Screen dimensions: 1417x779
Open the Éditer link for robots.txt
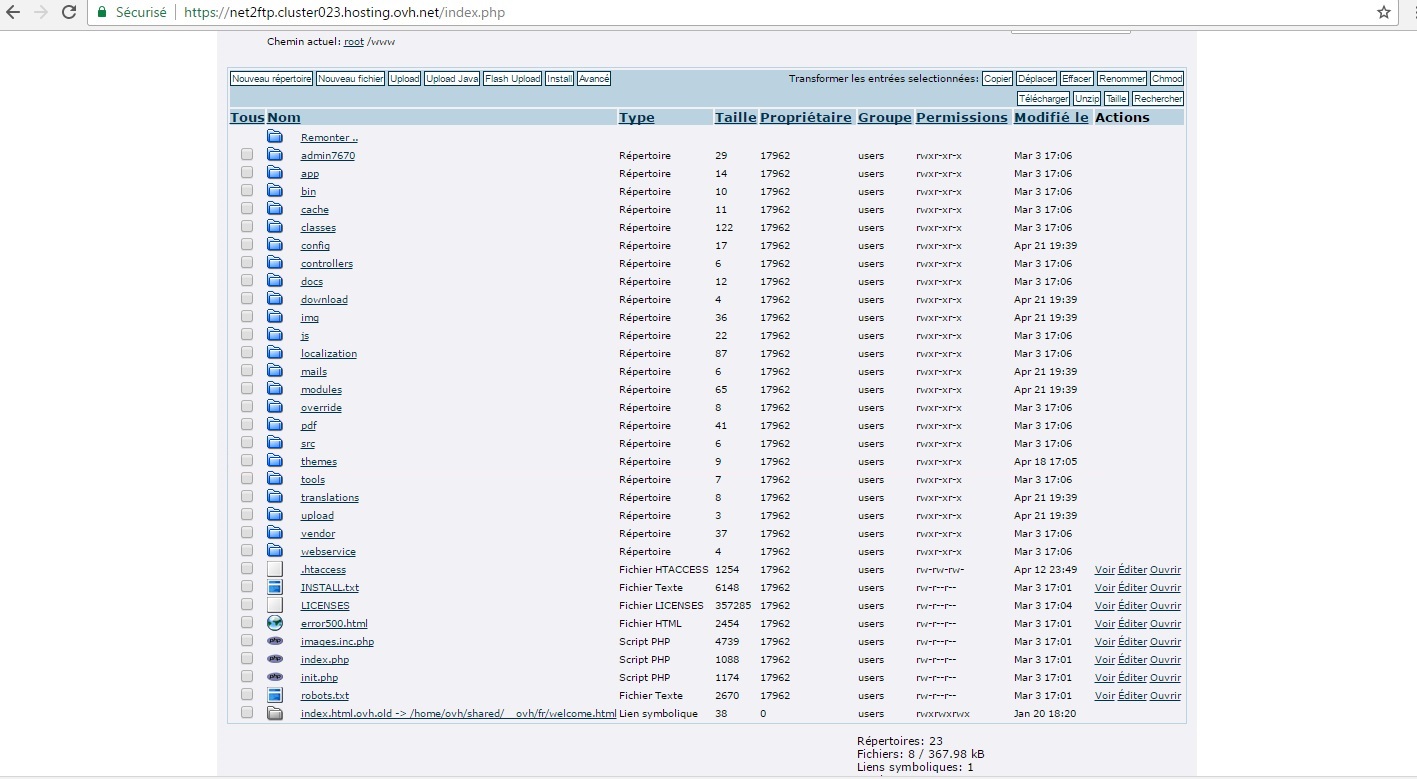click(x=1132, y=695)
